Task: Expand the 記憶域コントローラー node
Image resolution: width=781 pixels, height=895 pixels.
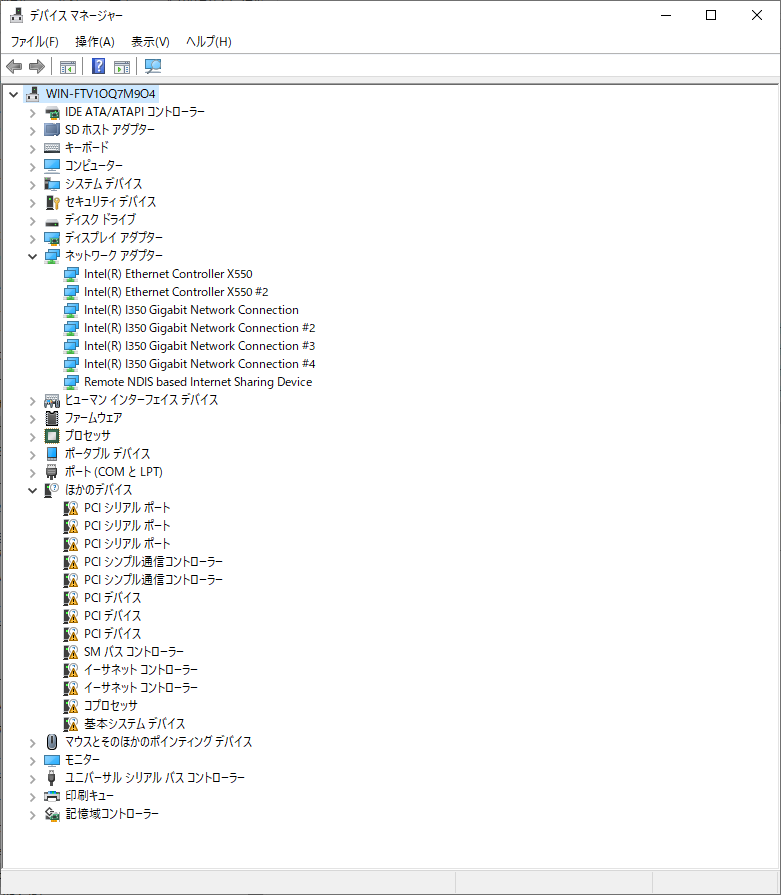Action: tap(33, 814)
